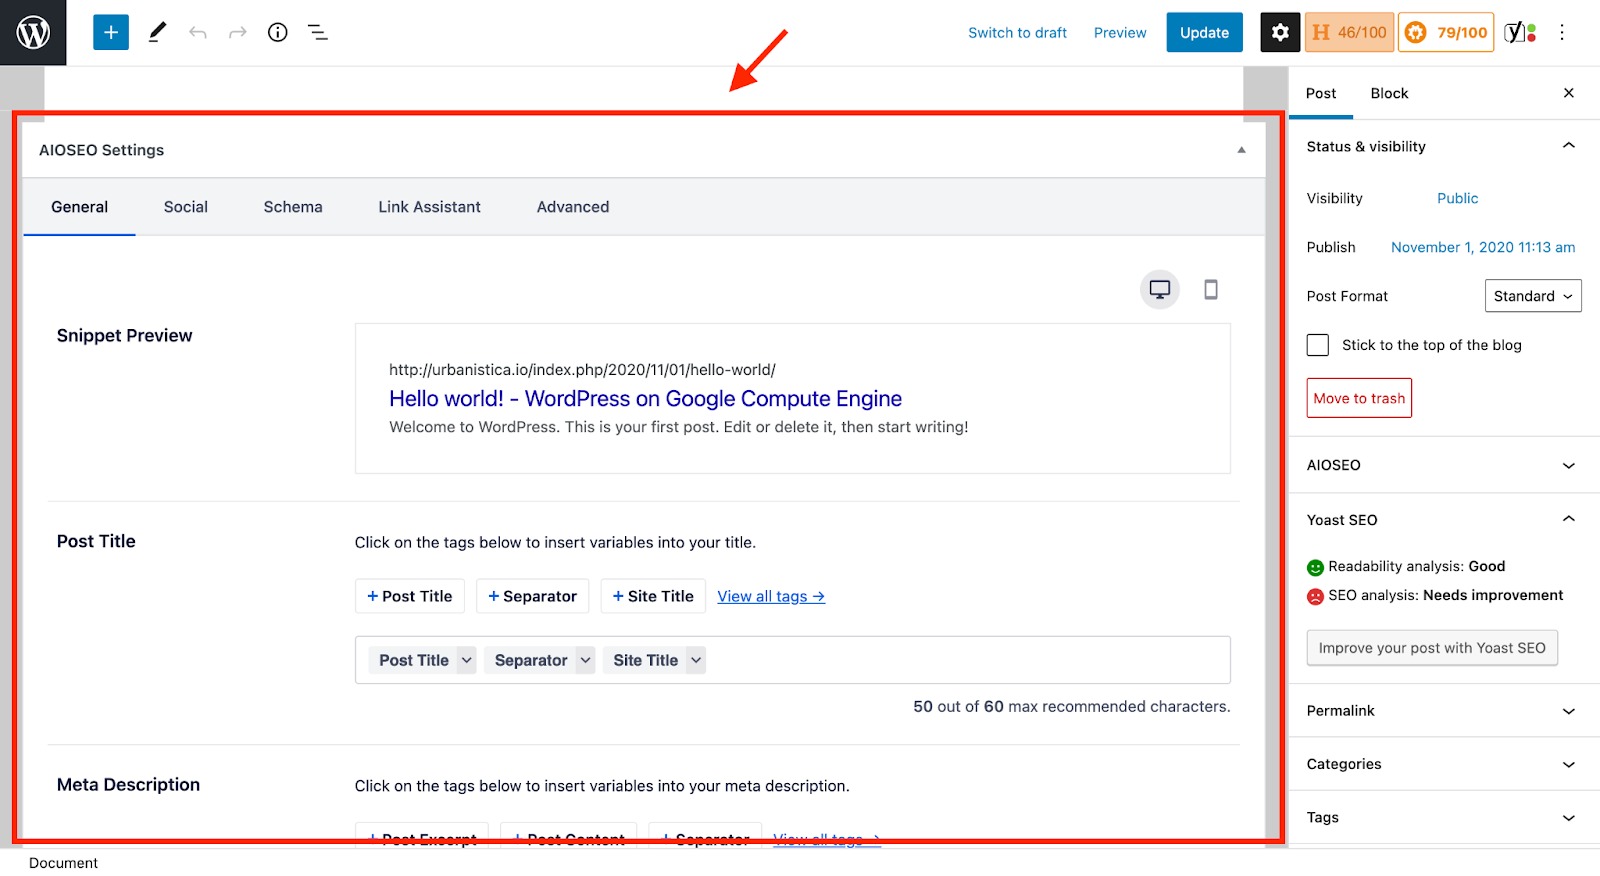The height and width of the screenshot is (876, 1600).
Task: Click the View all tags link
Action: pyautogui.click(x=770, y=596)
